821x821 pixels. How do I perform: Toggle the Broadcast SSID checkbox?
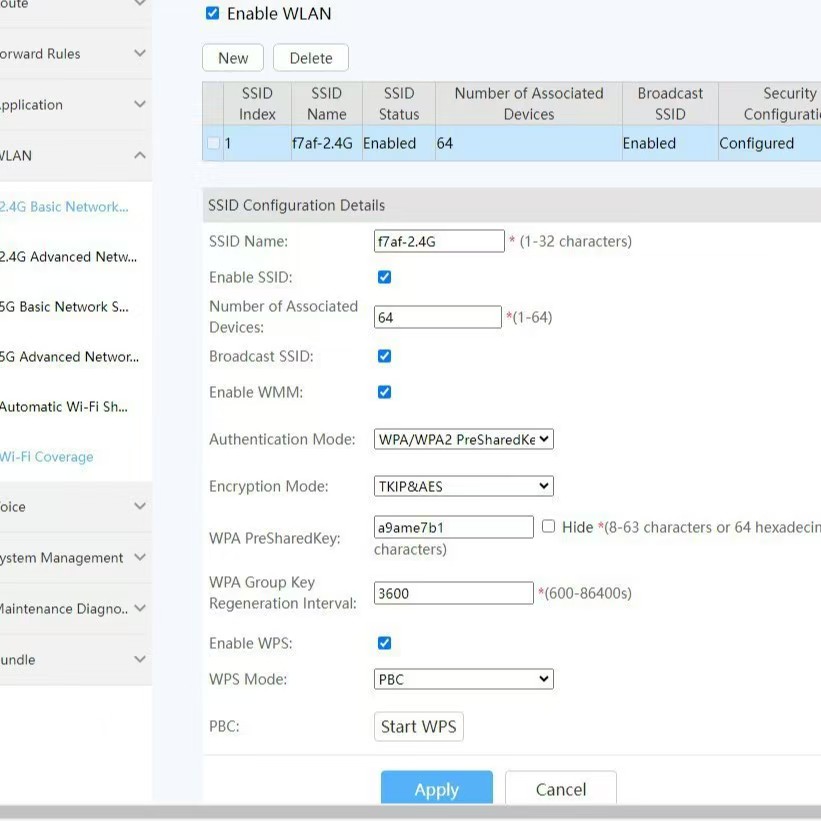pyautogui.click(x=384, y=356)
